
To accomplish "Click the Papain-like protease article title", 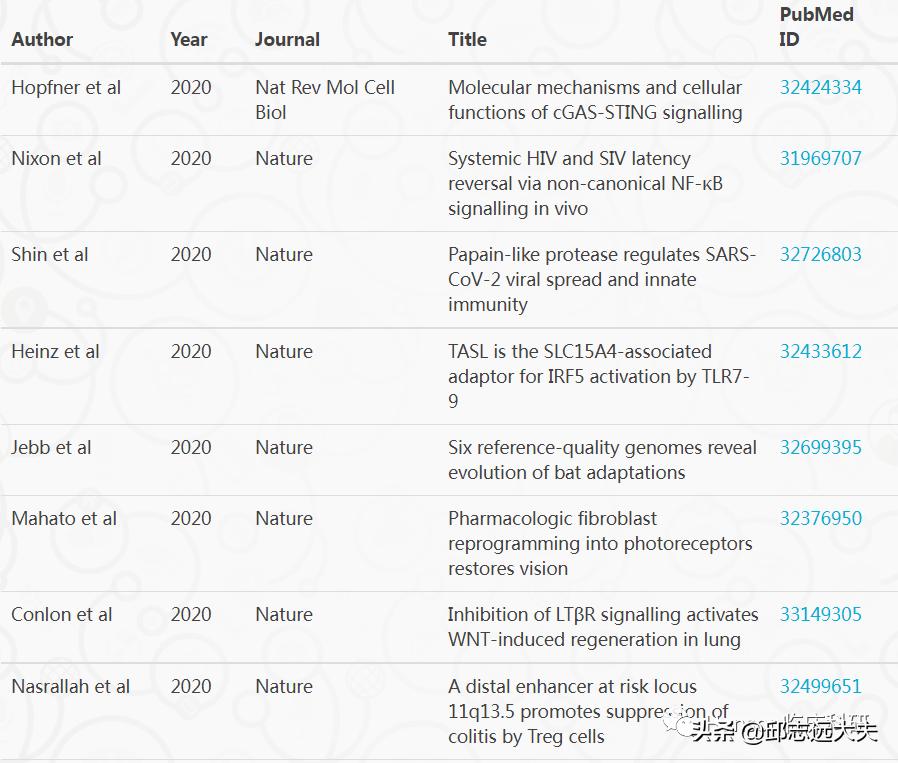I will tap(601, 279).
